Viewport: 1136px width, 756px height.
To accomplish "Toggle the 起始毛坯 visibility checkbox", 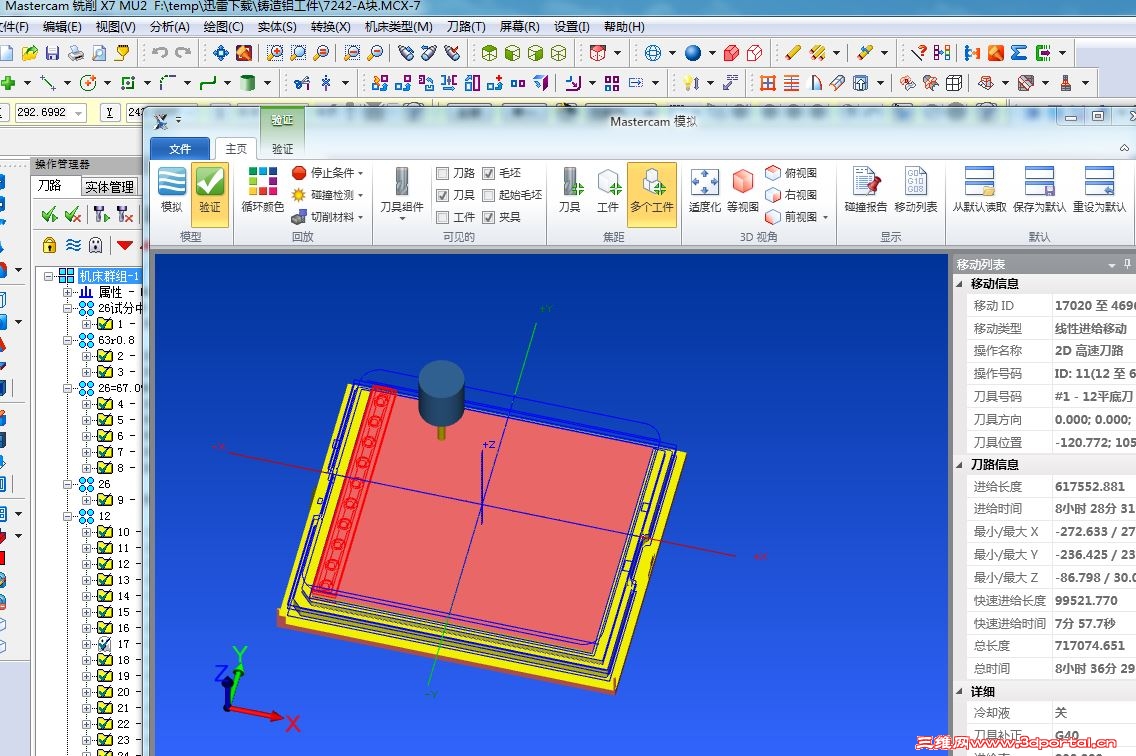I will [x=488, y=195].
